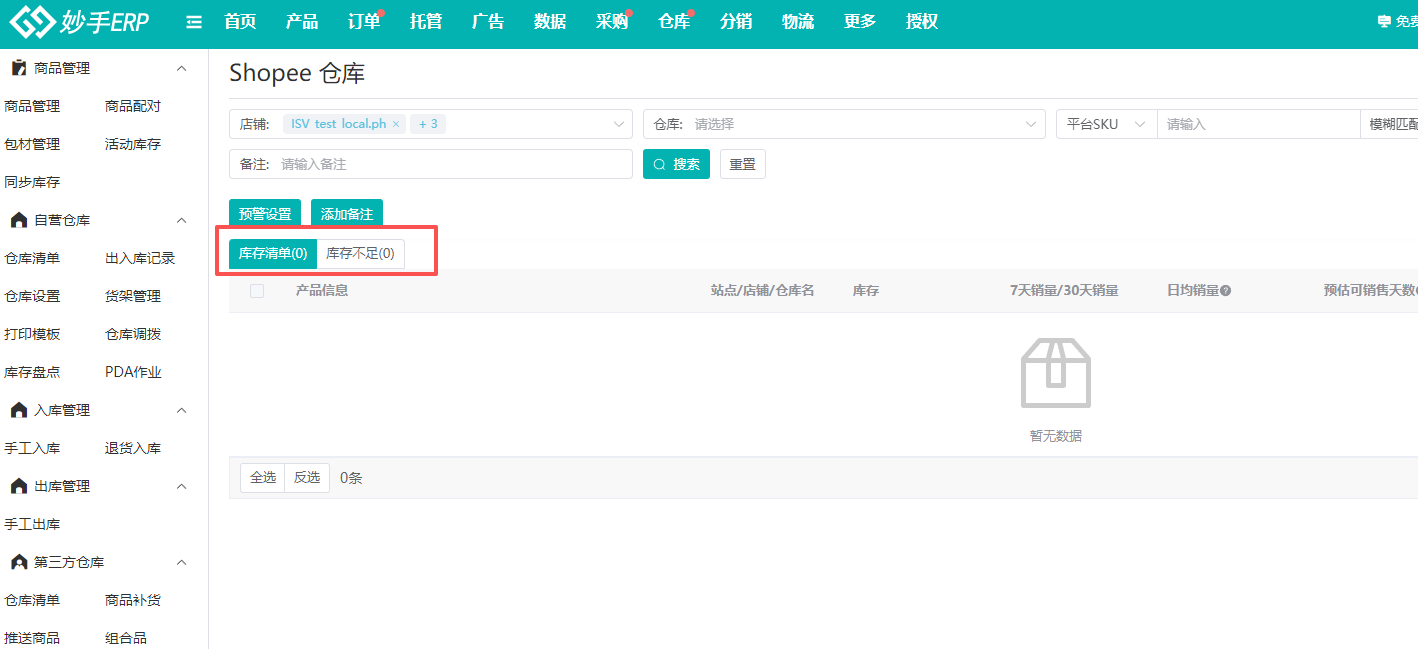The width and height of the screenshot is (1418, 649).
Task: Collapse the 商品管理 sidebar section
Action: tap(181, 68)
